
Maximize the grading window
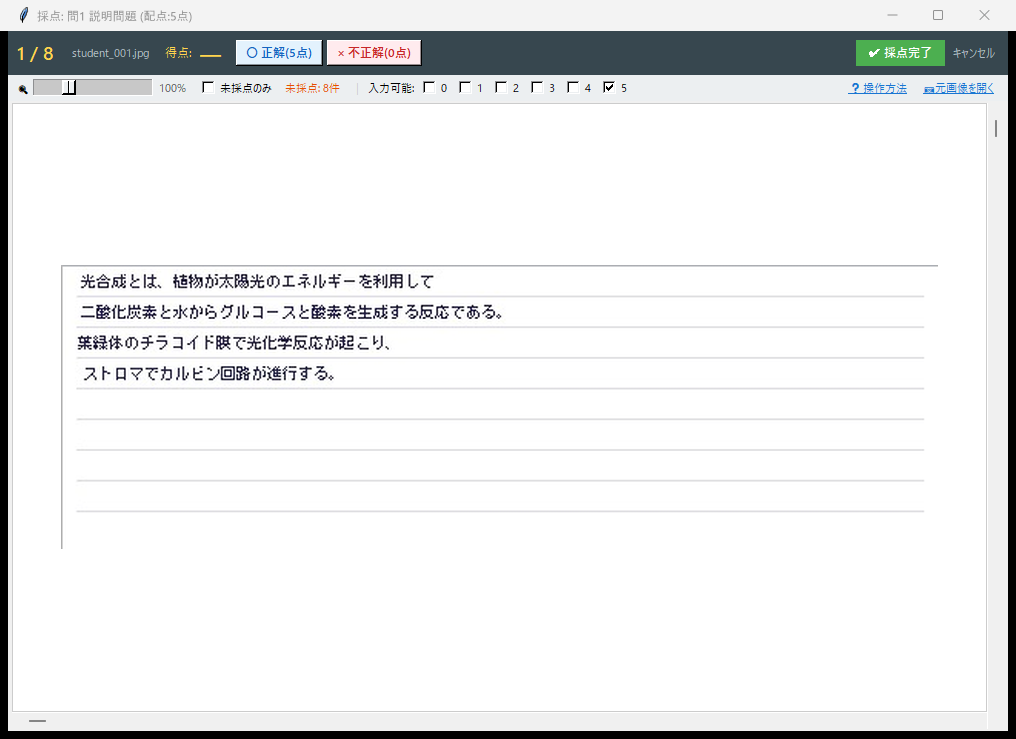click(x=938, y=15)
